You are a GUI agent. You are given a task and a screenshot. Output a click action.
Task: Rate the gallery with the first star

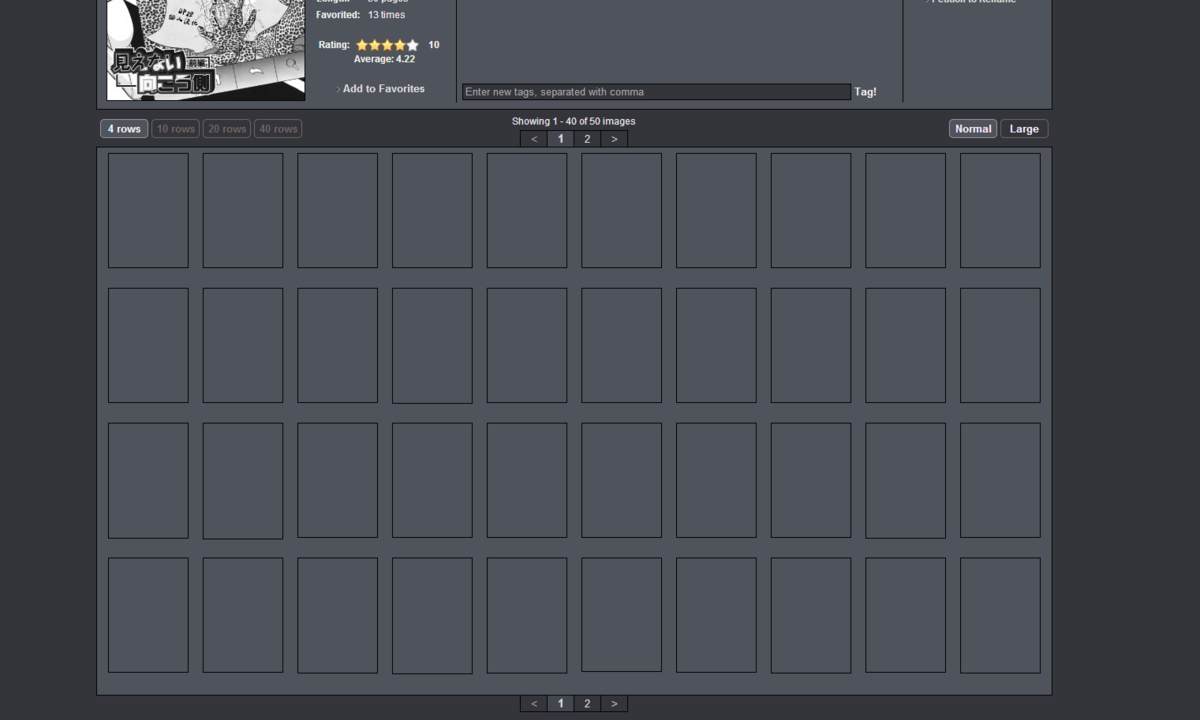(x=362, y=45)
